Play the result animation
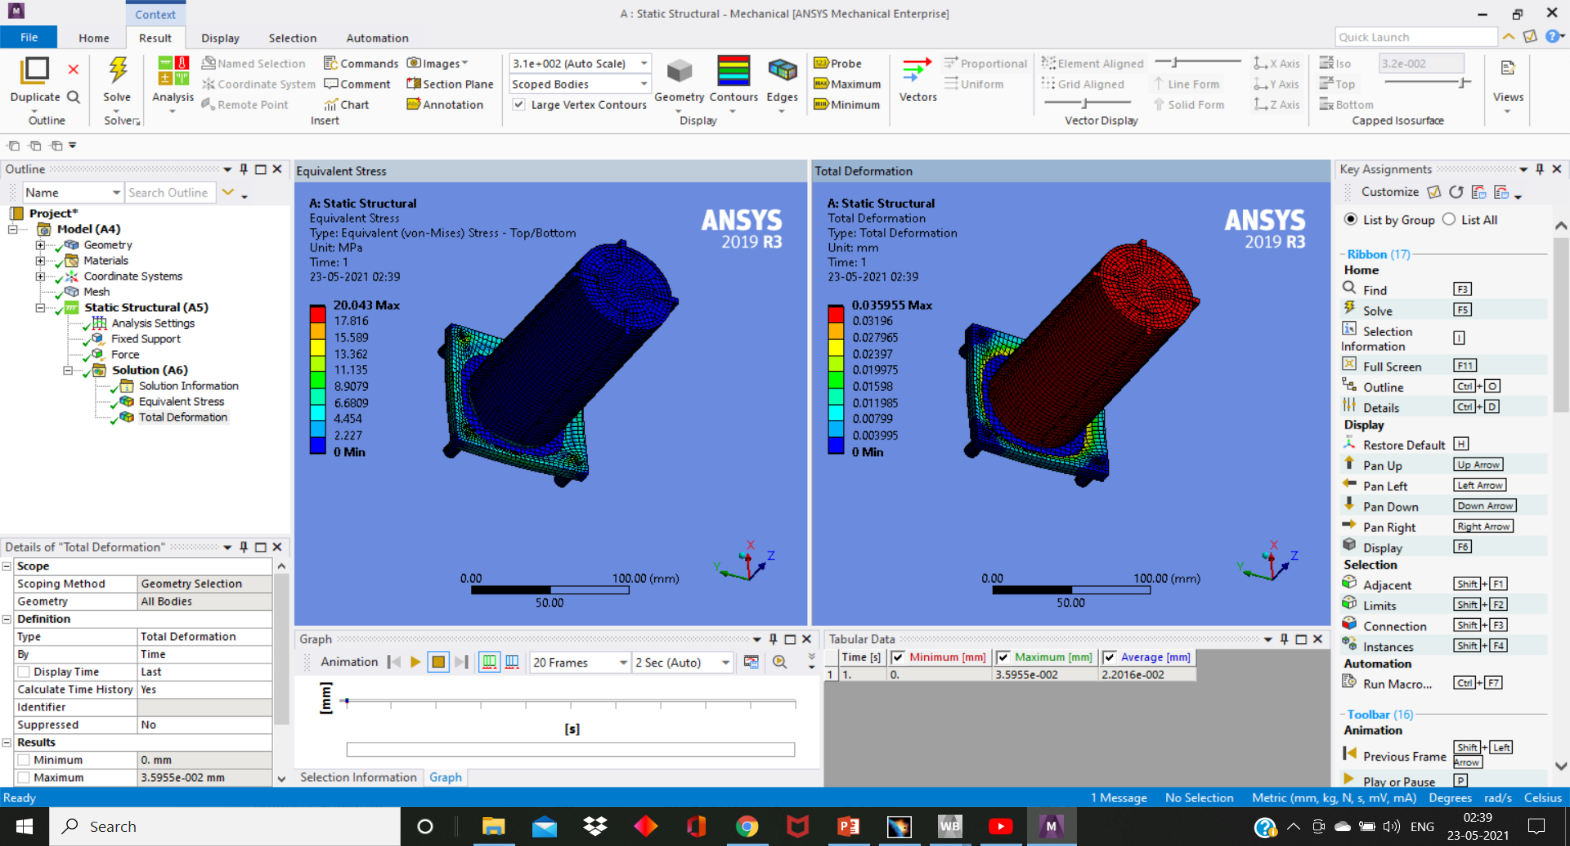This screenshot has height=846, width=1570. click(415, 662)
